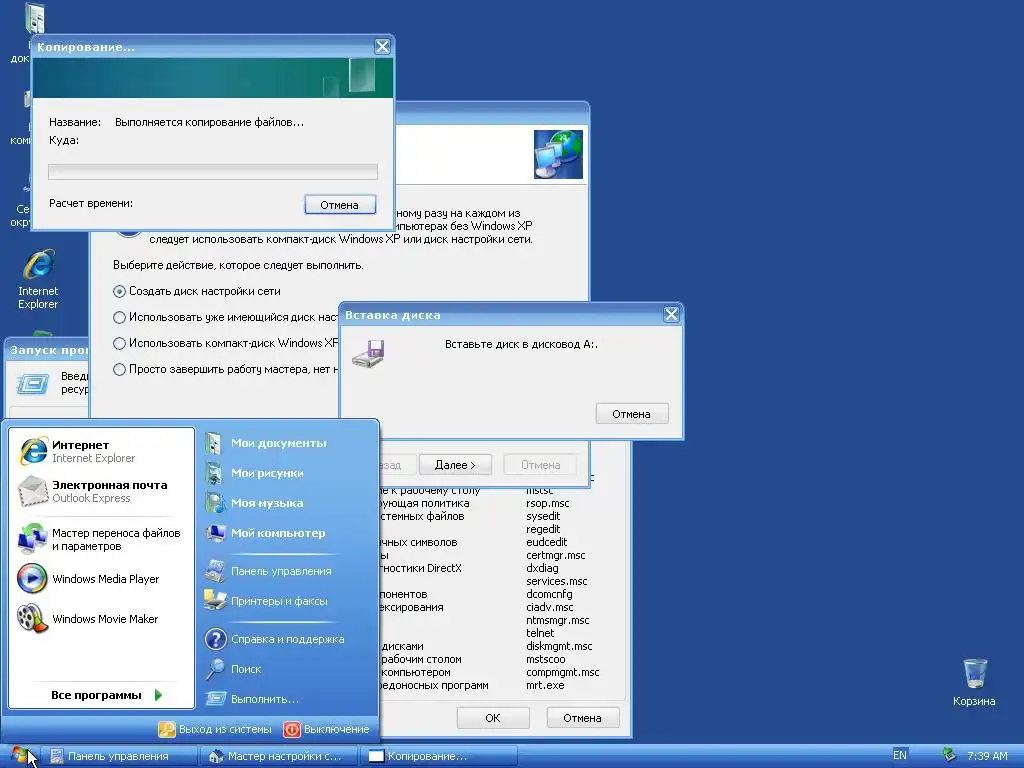1024x768 pixels.
Task: Click diskmgmt.msc entry in list
Action: 559,647
